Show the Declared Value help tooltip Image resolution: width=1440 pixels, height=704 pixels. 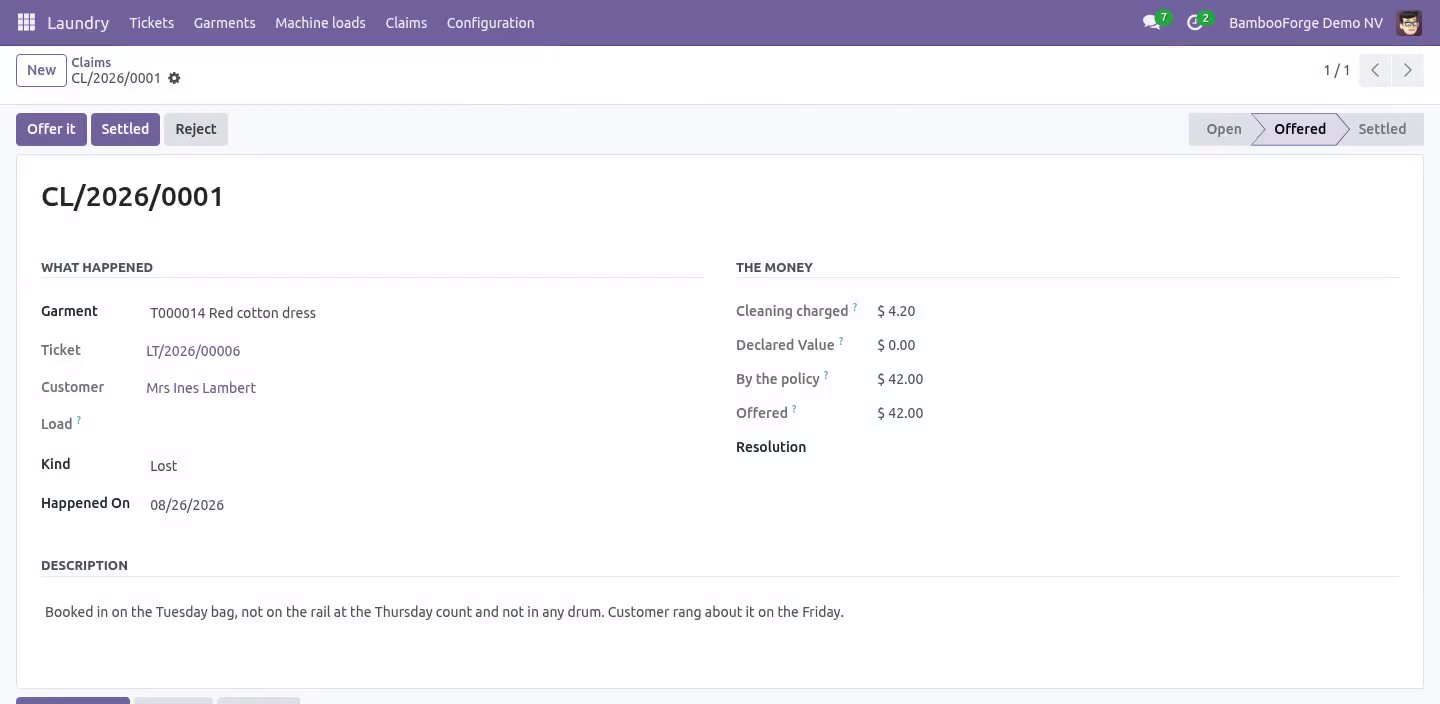(x=841, y=342)
